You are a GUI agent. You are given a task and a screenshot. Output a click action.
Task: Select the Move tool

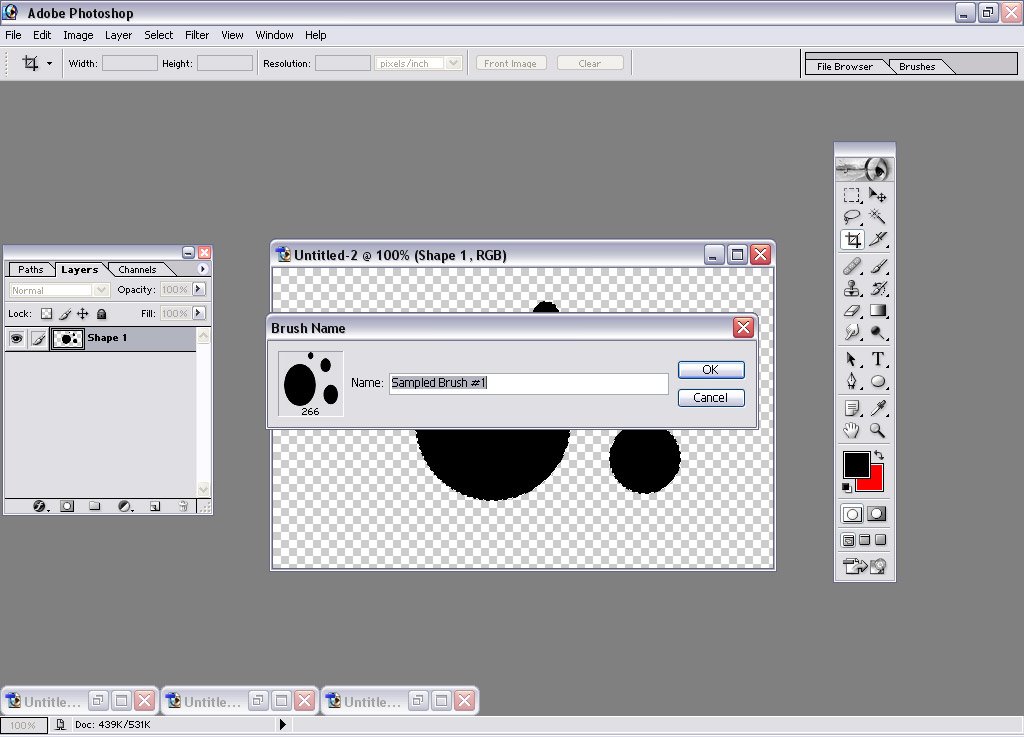[x=878, y=195]
